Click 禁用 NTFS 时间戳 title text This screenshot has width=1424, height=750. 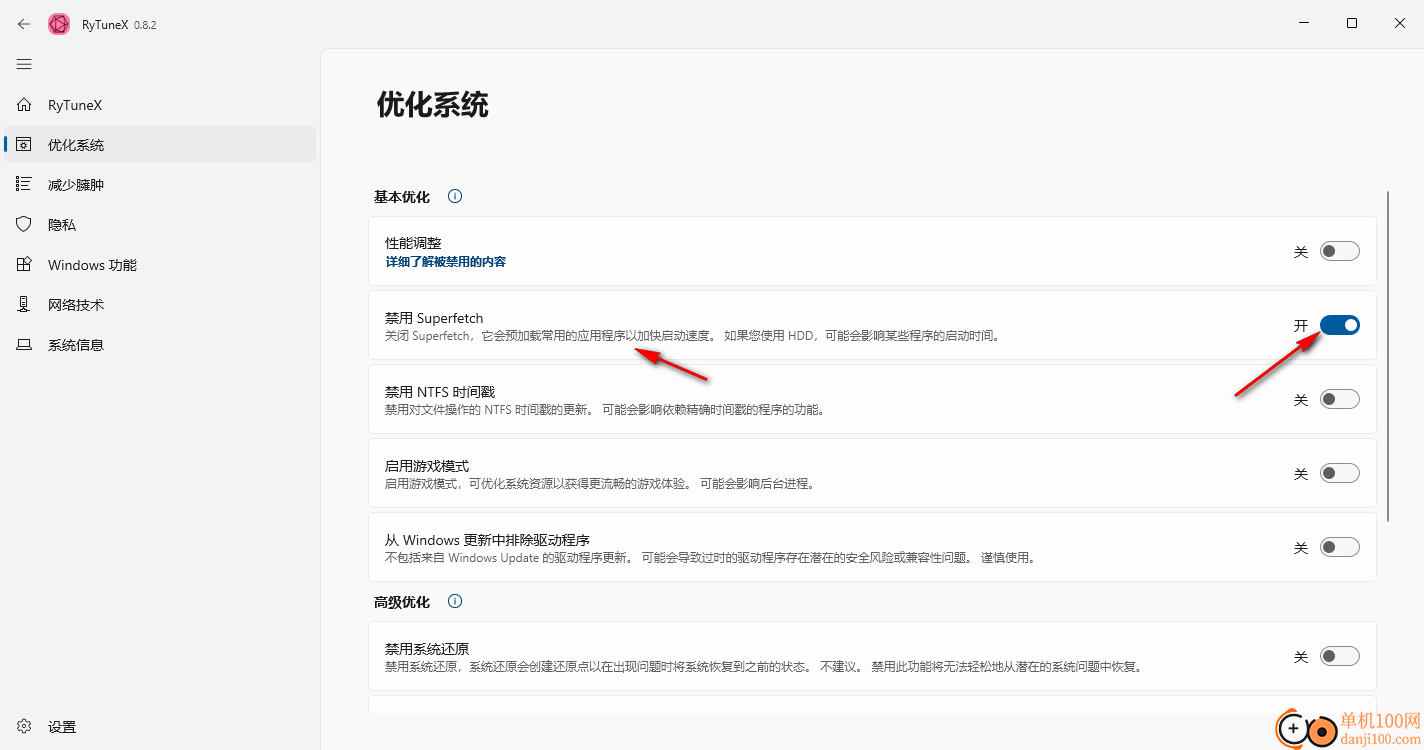[x=440, y=392]
